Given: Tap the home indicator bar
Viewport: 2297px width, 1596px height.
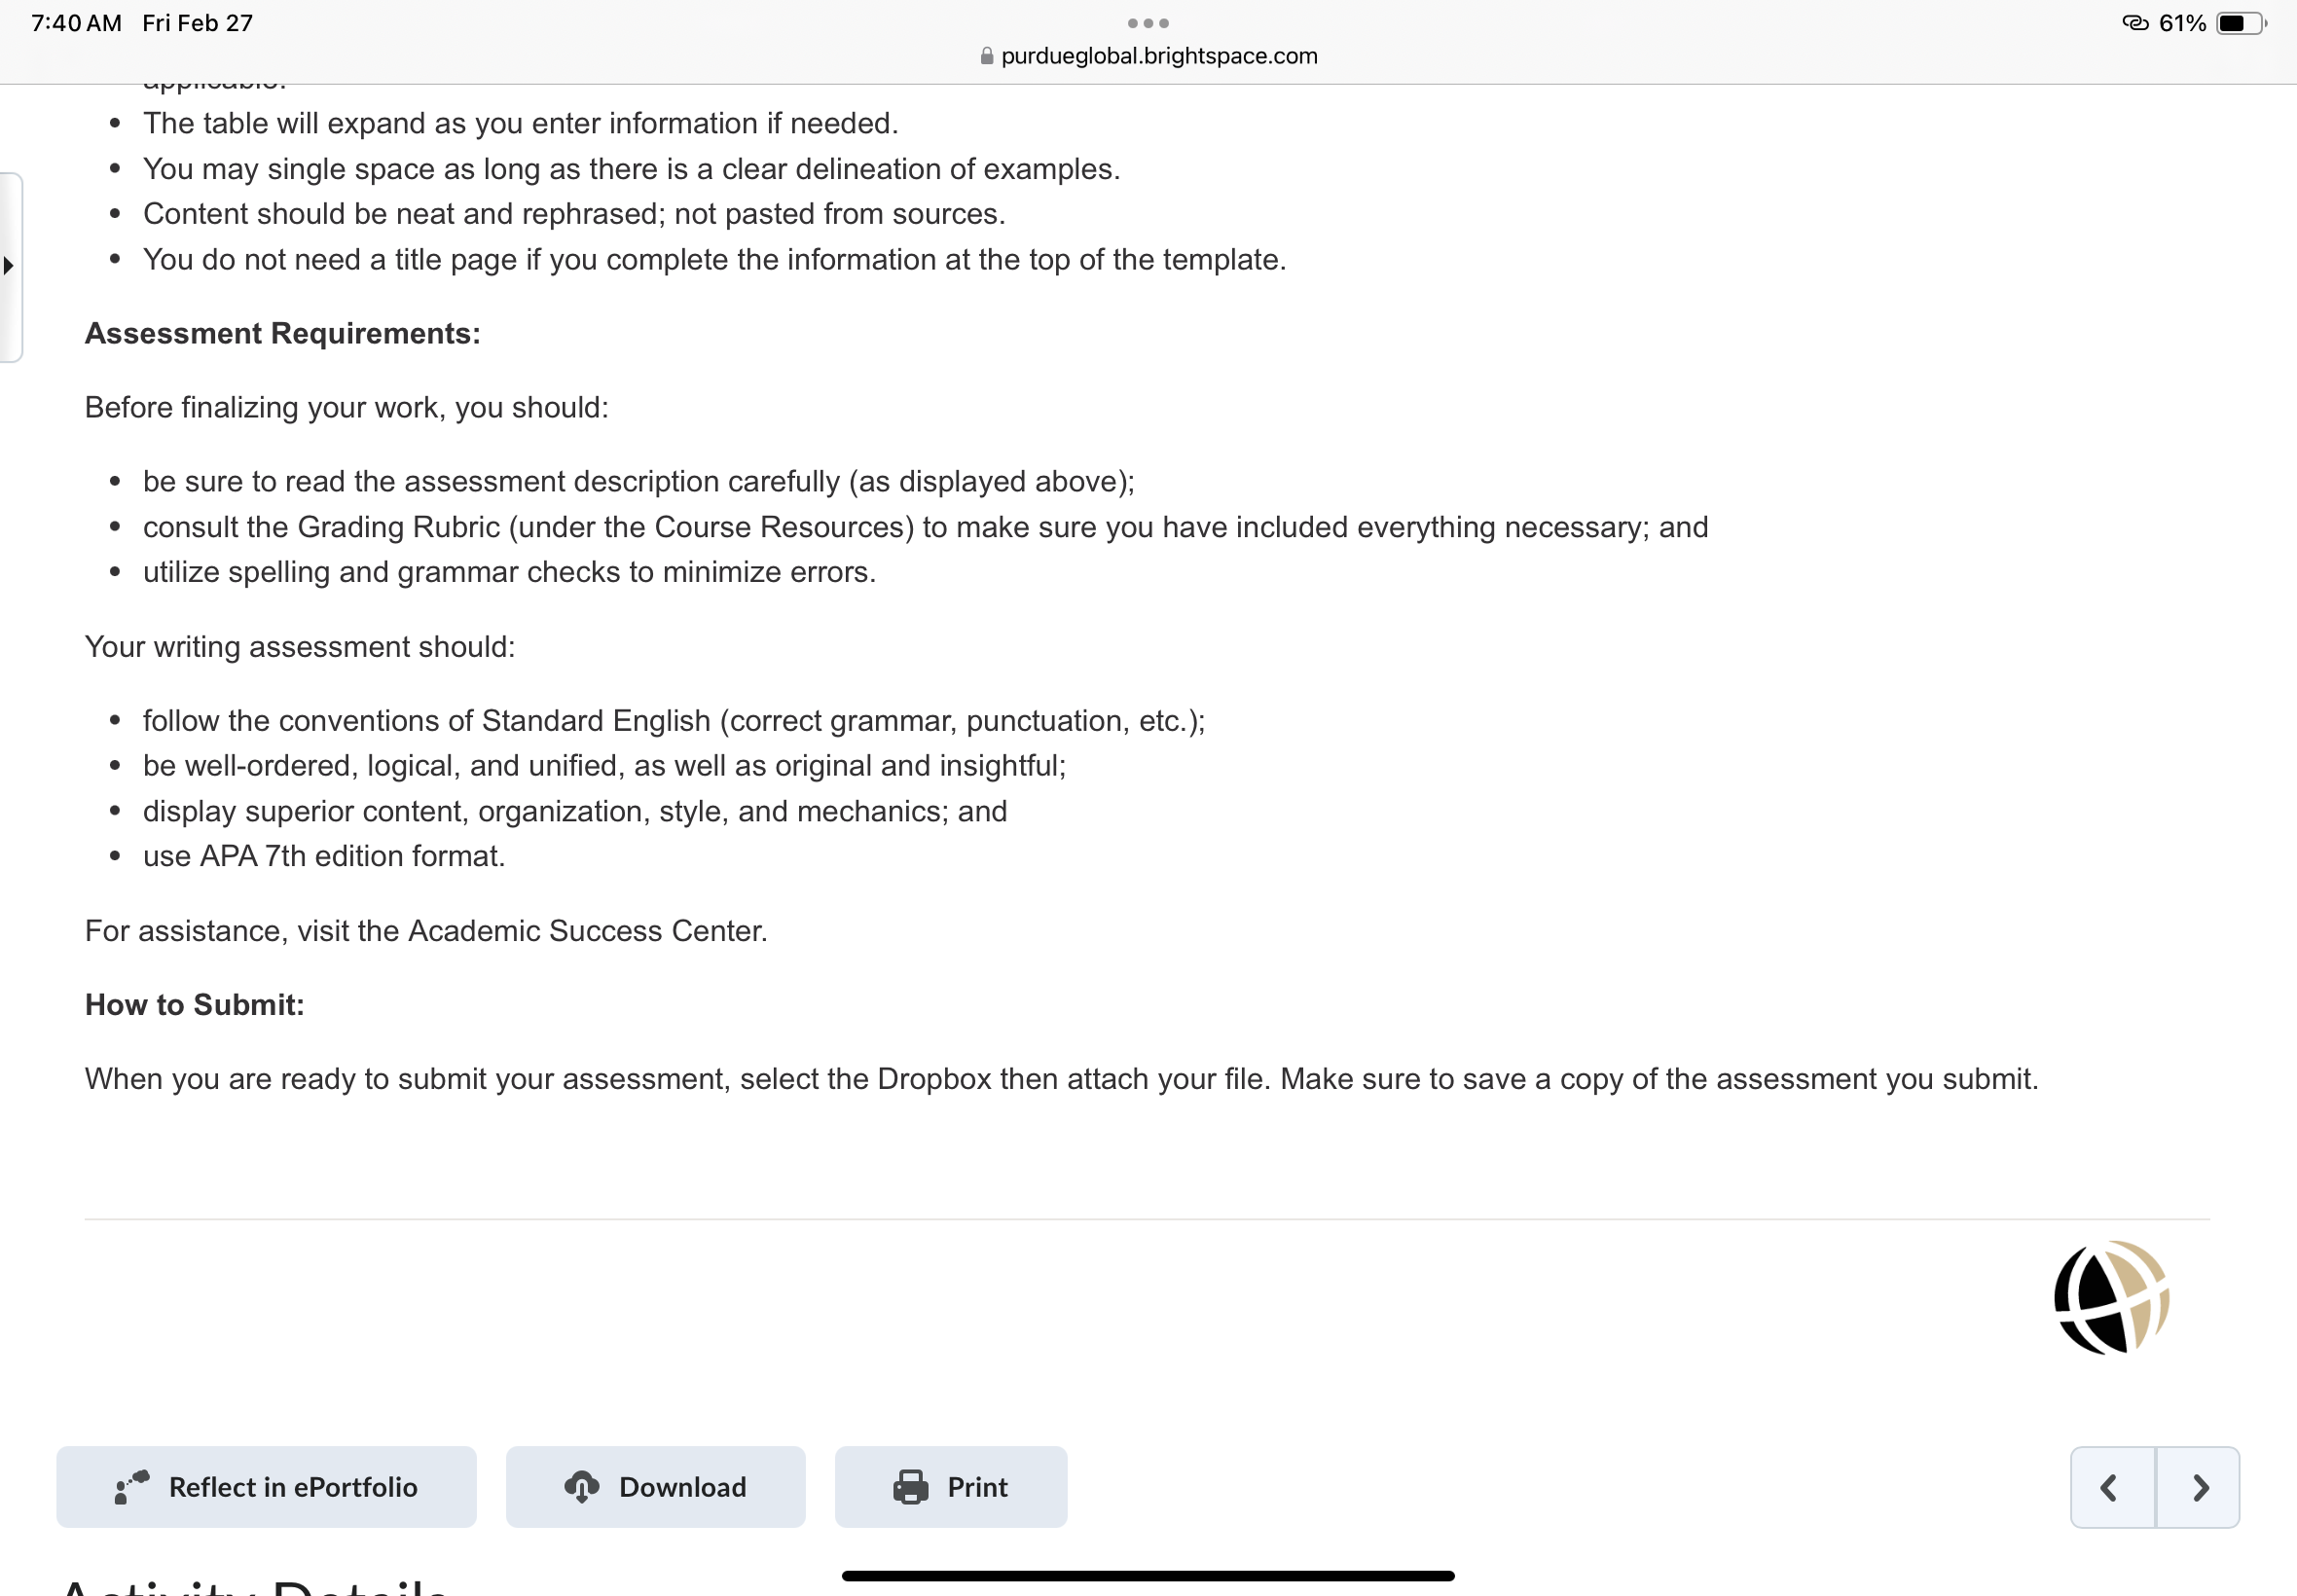Looking at the screenshot, I should click(x=1148, y=1575).
